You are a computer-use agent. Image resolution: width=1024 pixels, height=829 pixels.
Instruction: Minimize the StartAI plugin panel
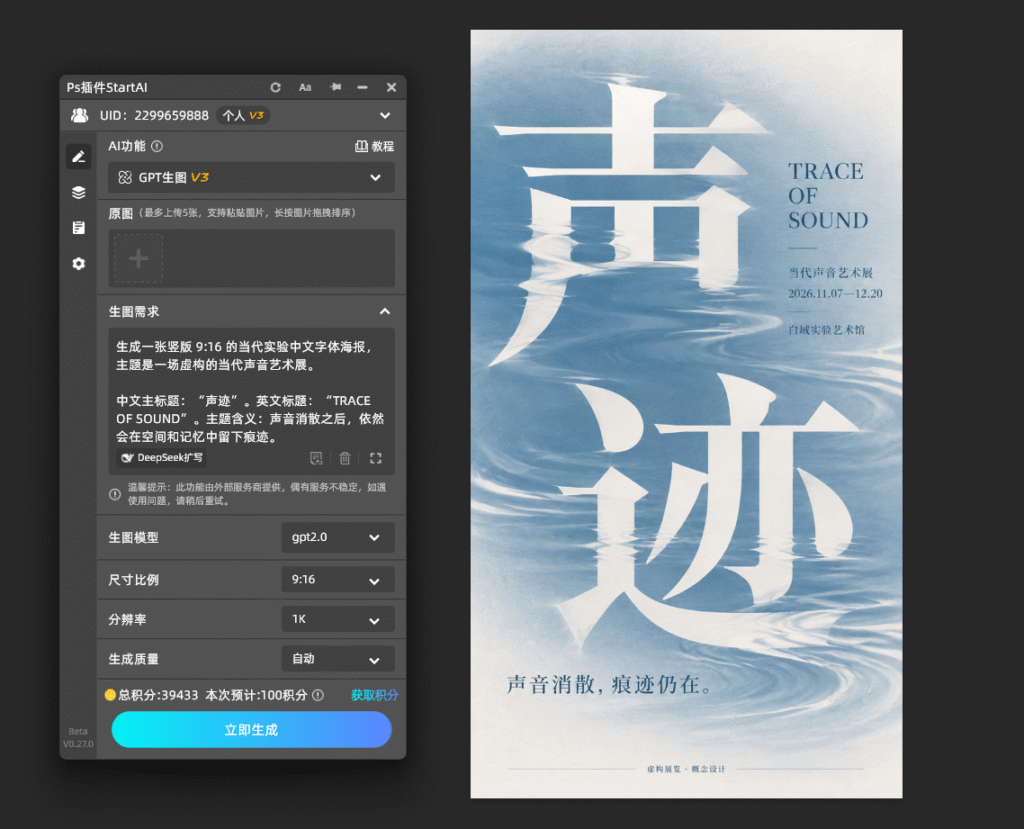tap(362, 88)
